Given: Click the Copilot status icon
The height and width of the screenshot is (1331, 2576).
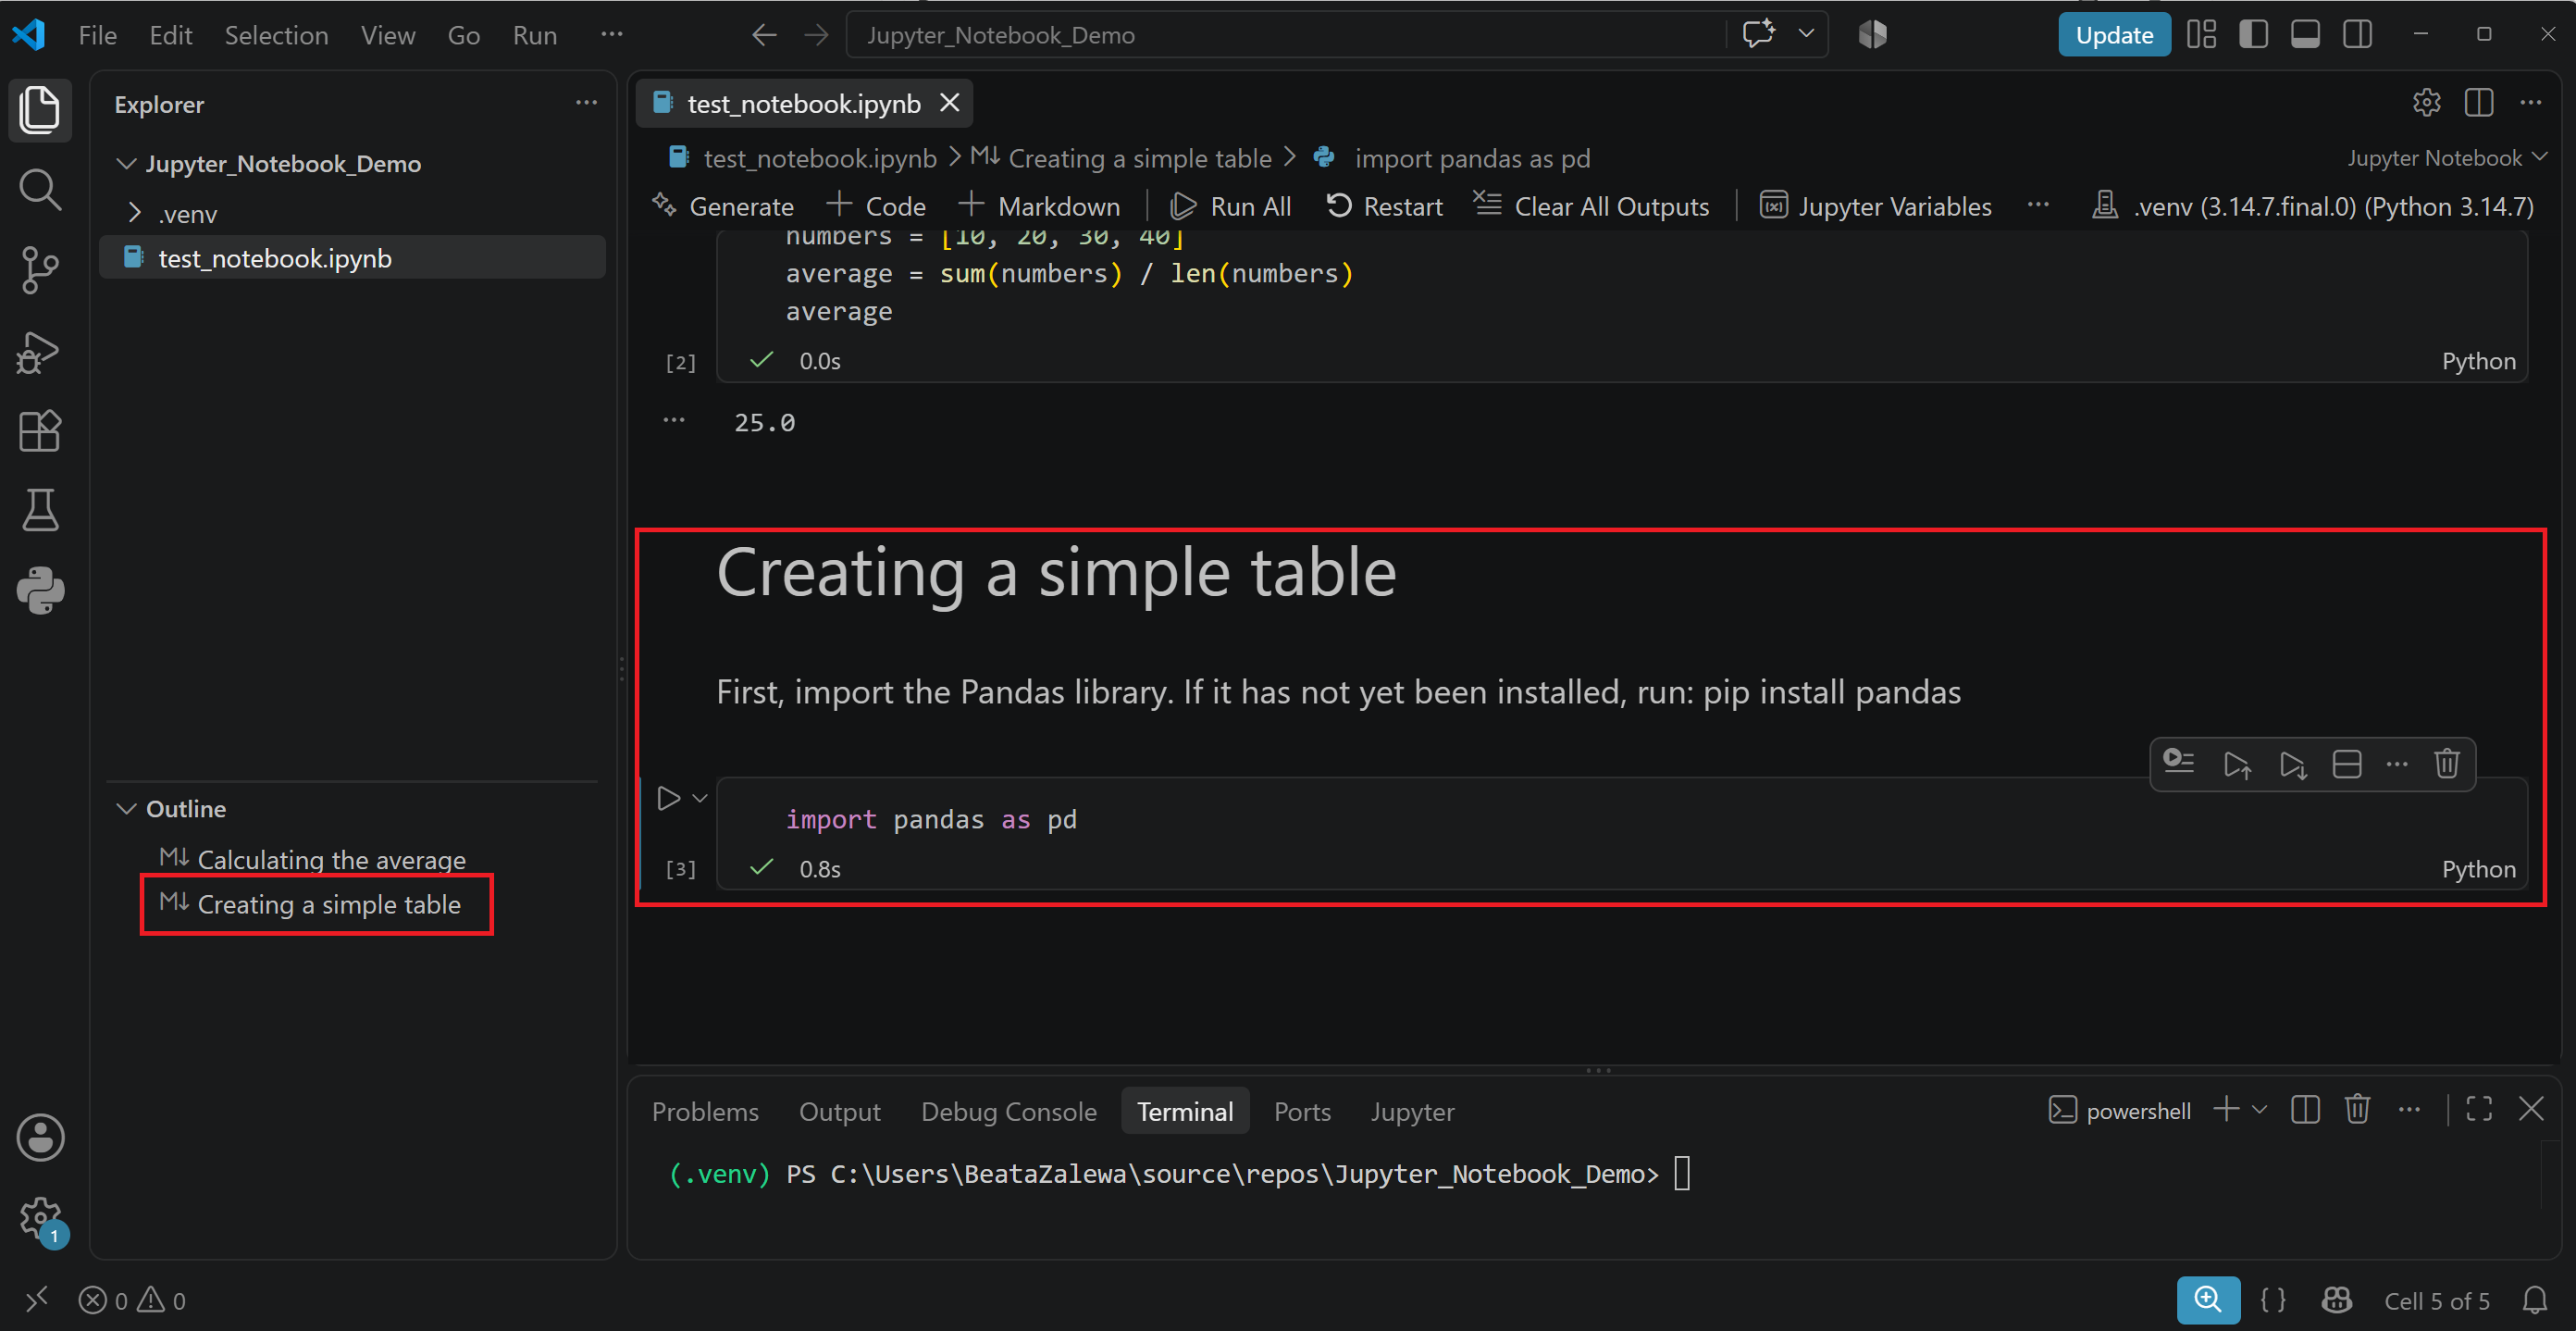Looking at the screenshot, I should 2337,1300.
